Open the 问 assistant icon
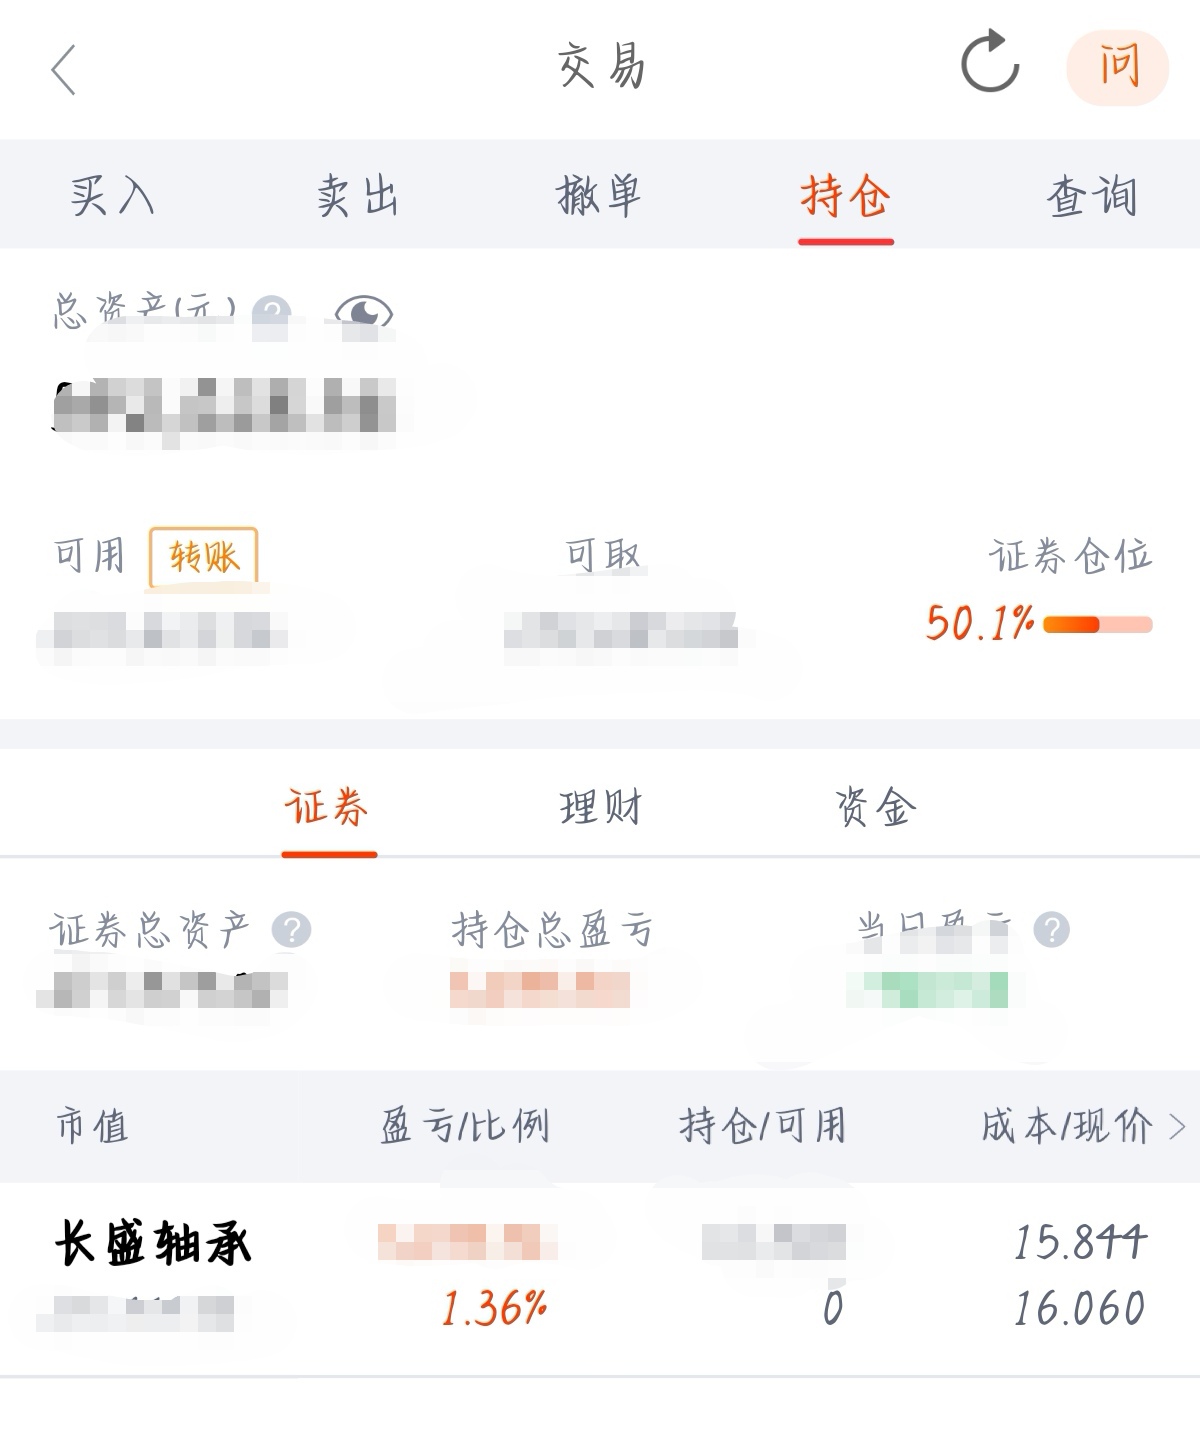 [x=1118, y=67]
